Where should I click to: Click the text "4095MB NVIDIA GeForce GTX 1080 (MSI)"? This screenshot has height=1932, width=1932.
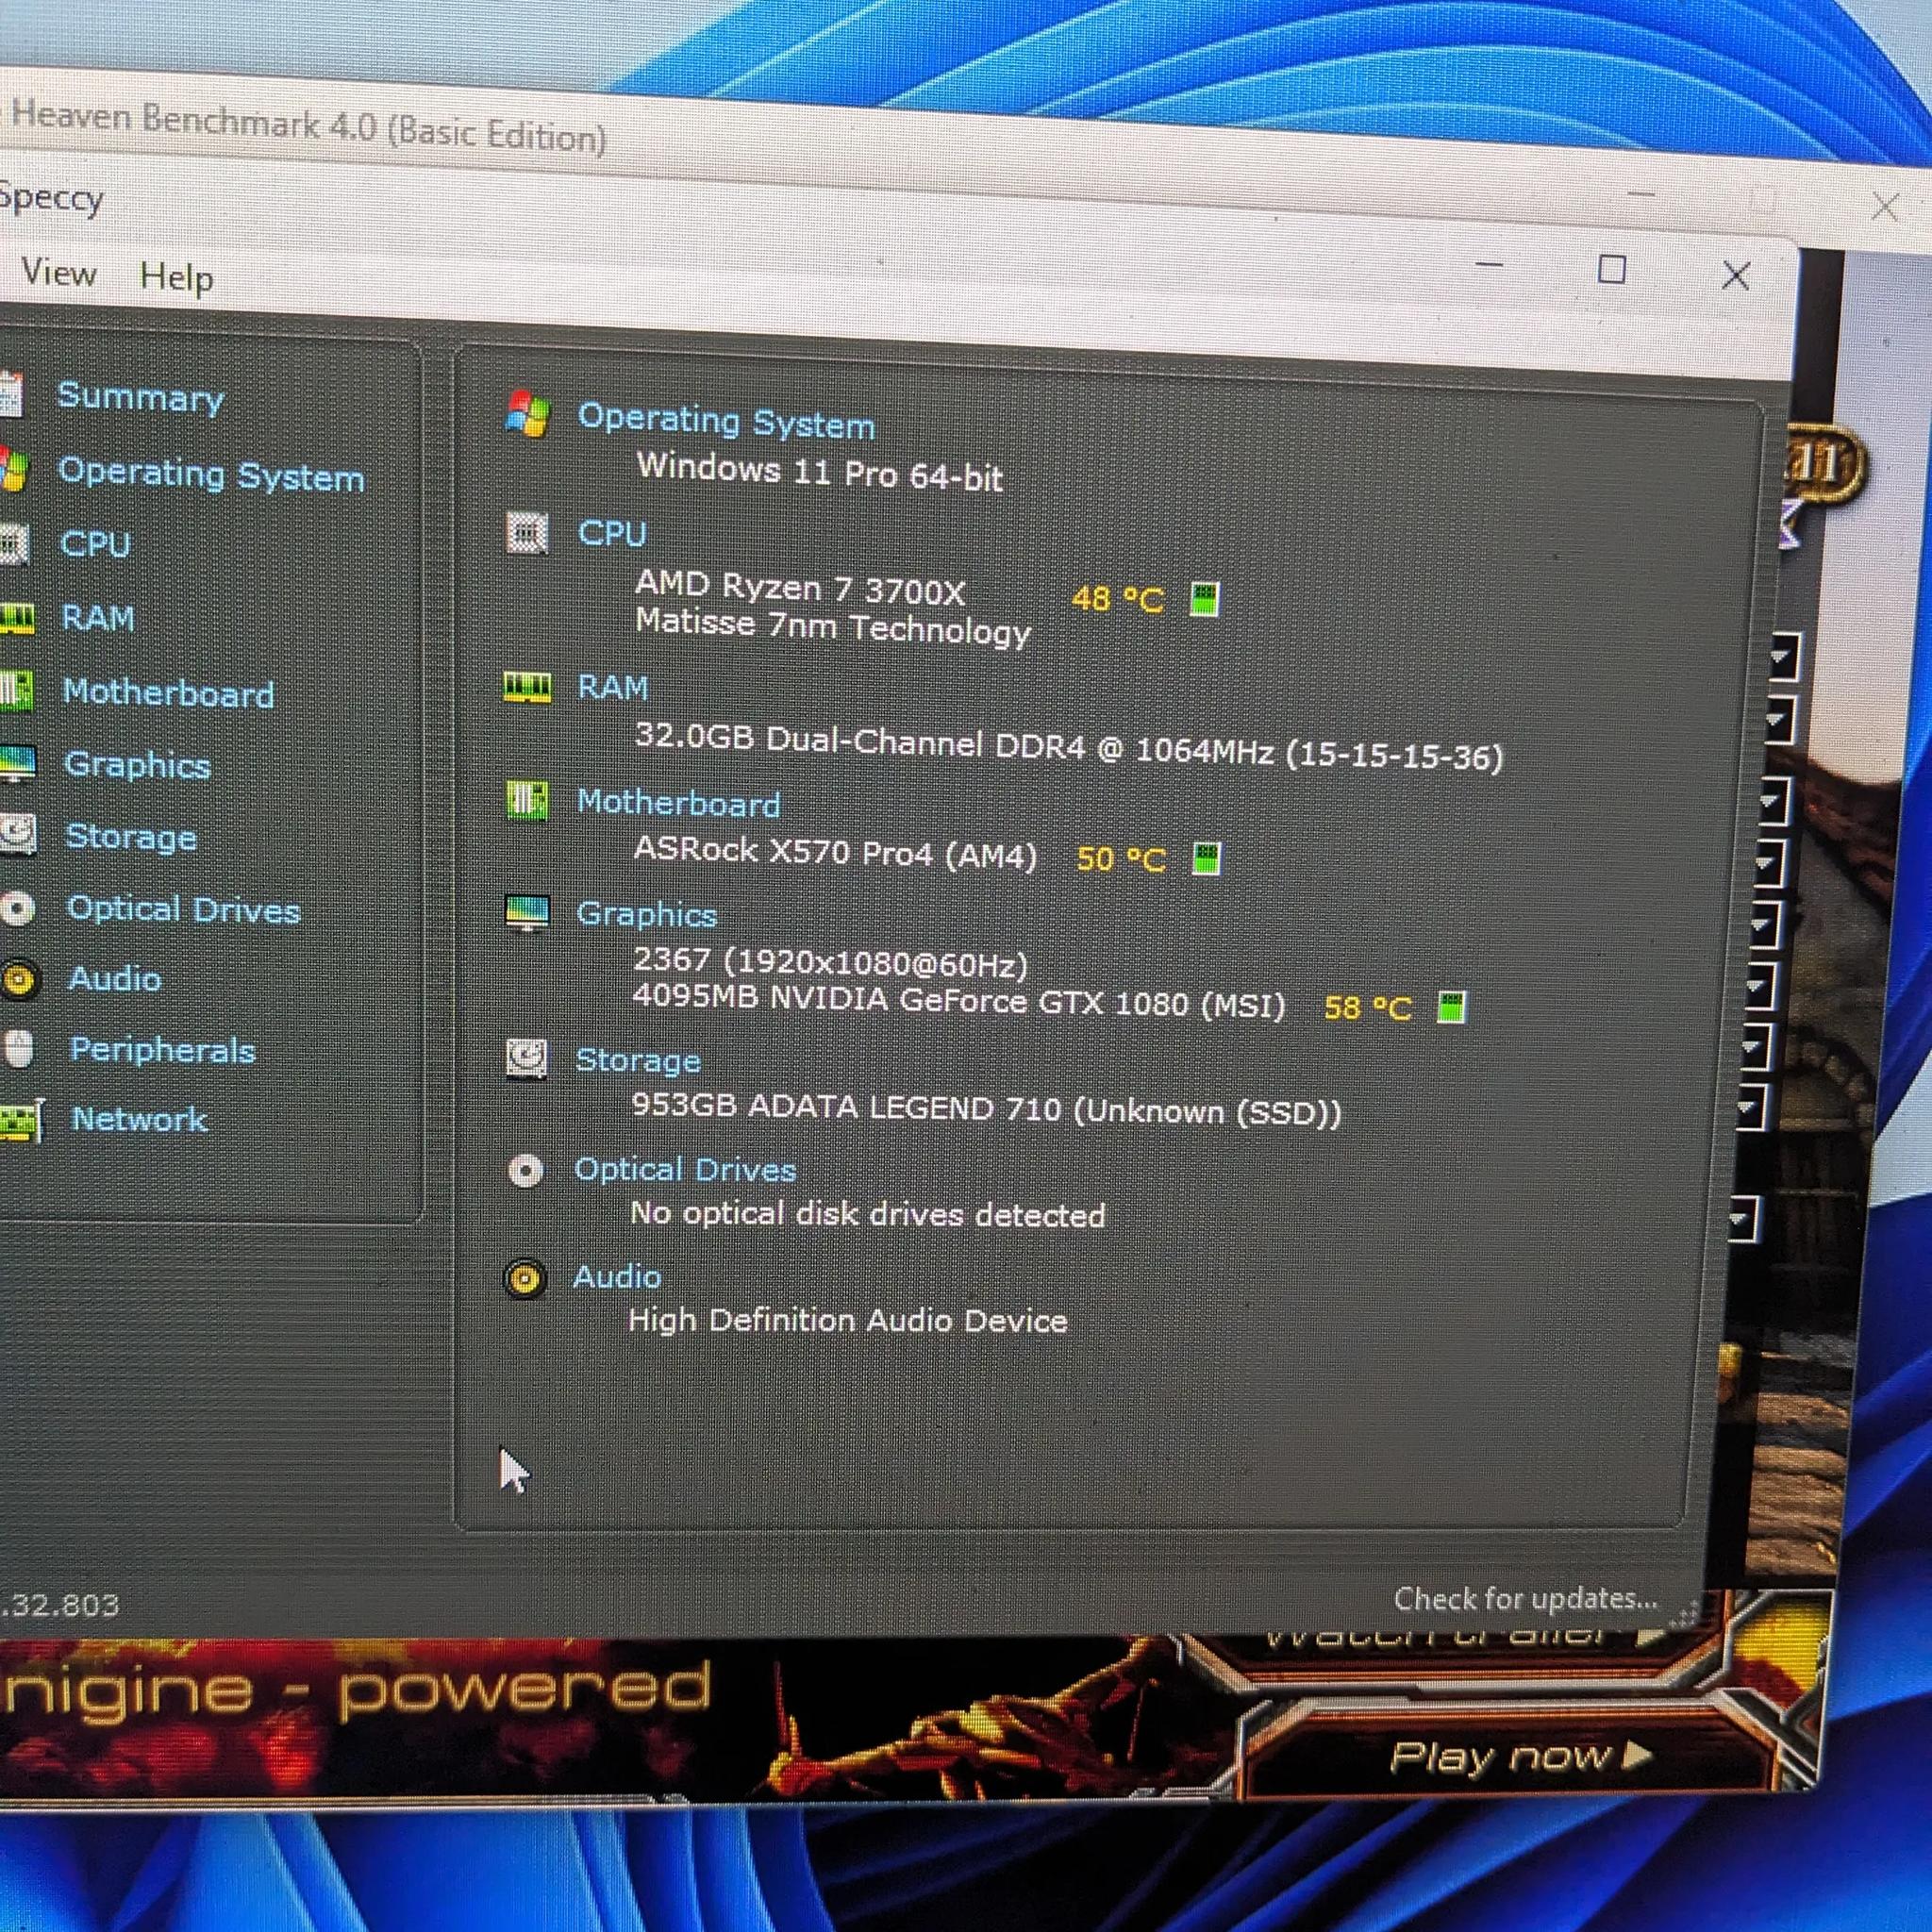click(x=959, y=1001)
